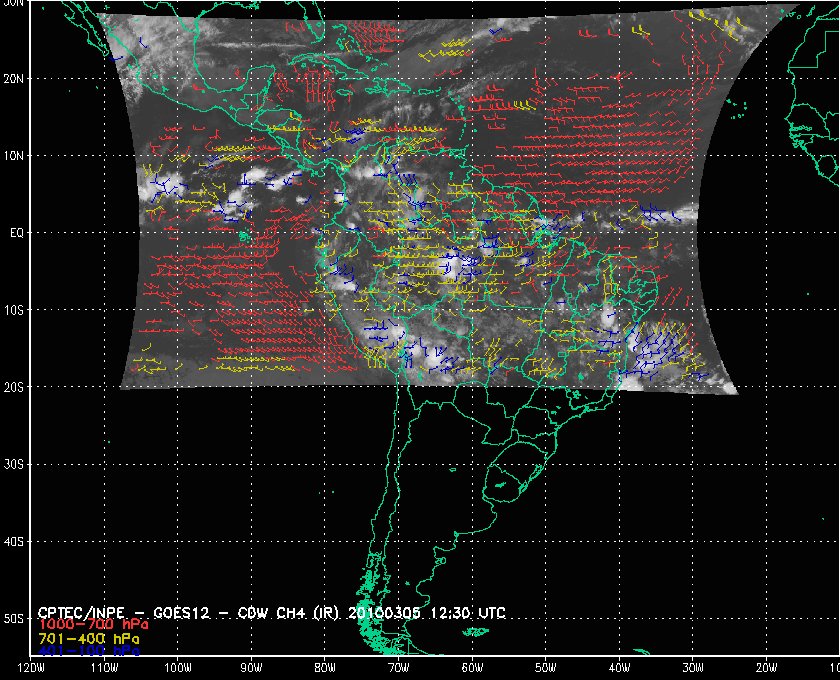Click the 40W longitude label
Screen dimensions: 840x680
click(x=620, y=668)
